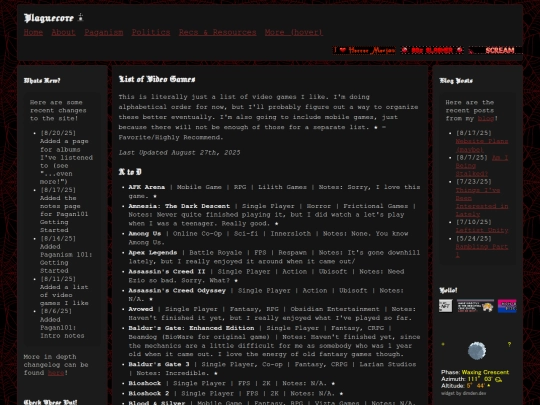Select the Among Us game title
Image resolution: width=540 pixels, height=405 pixels.
(145, 233)
